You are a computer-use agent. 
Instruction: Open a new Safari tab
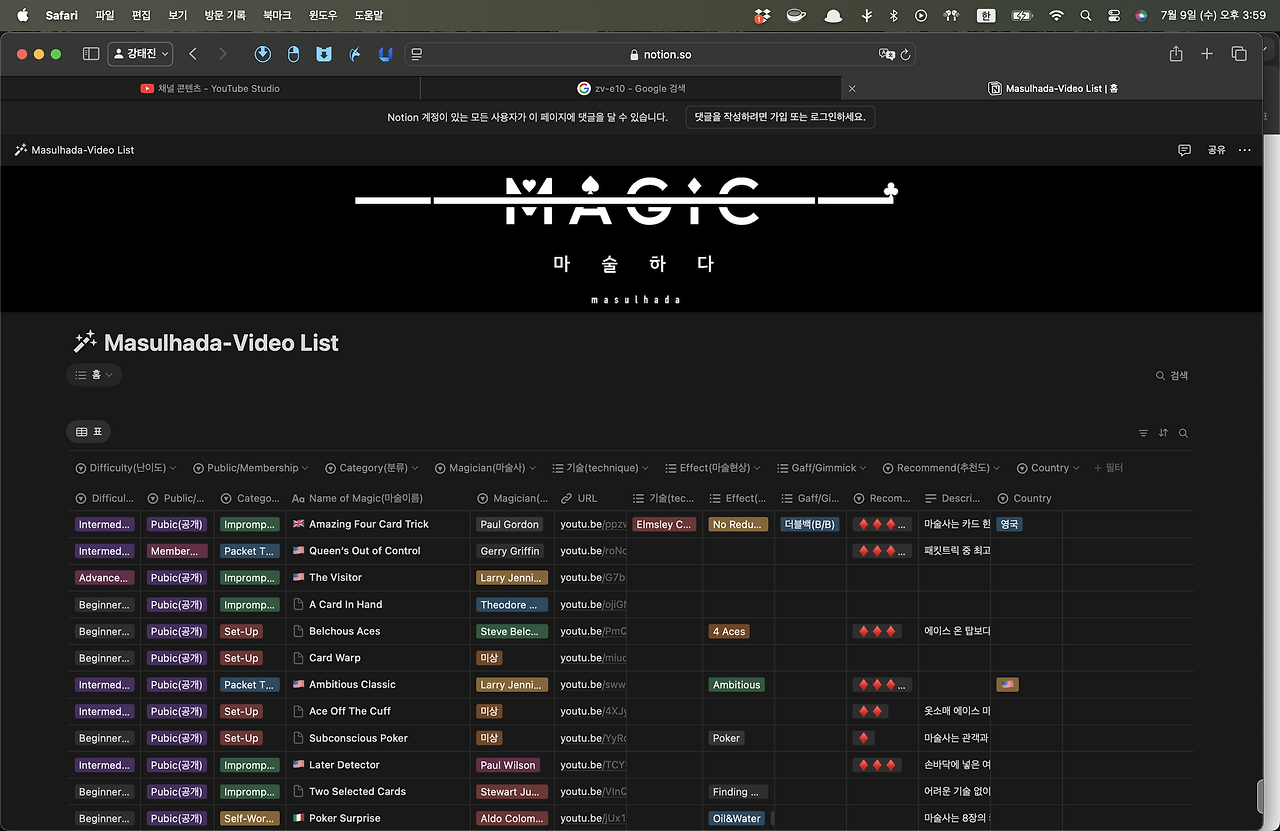pyautogui.click(x=1207, y=54)
